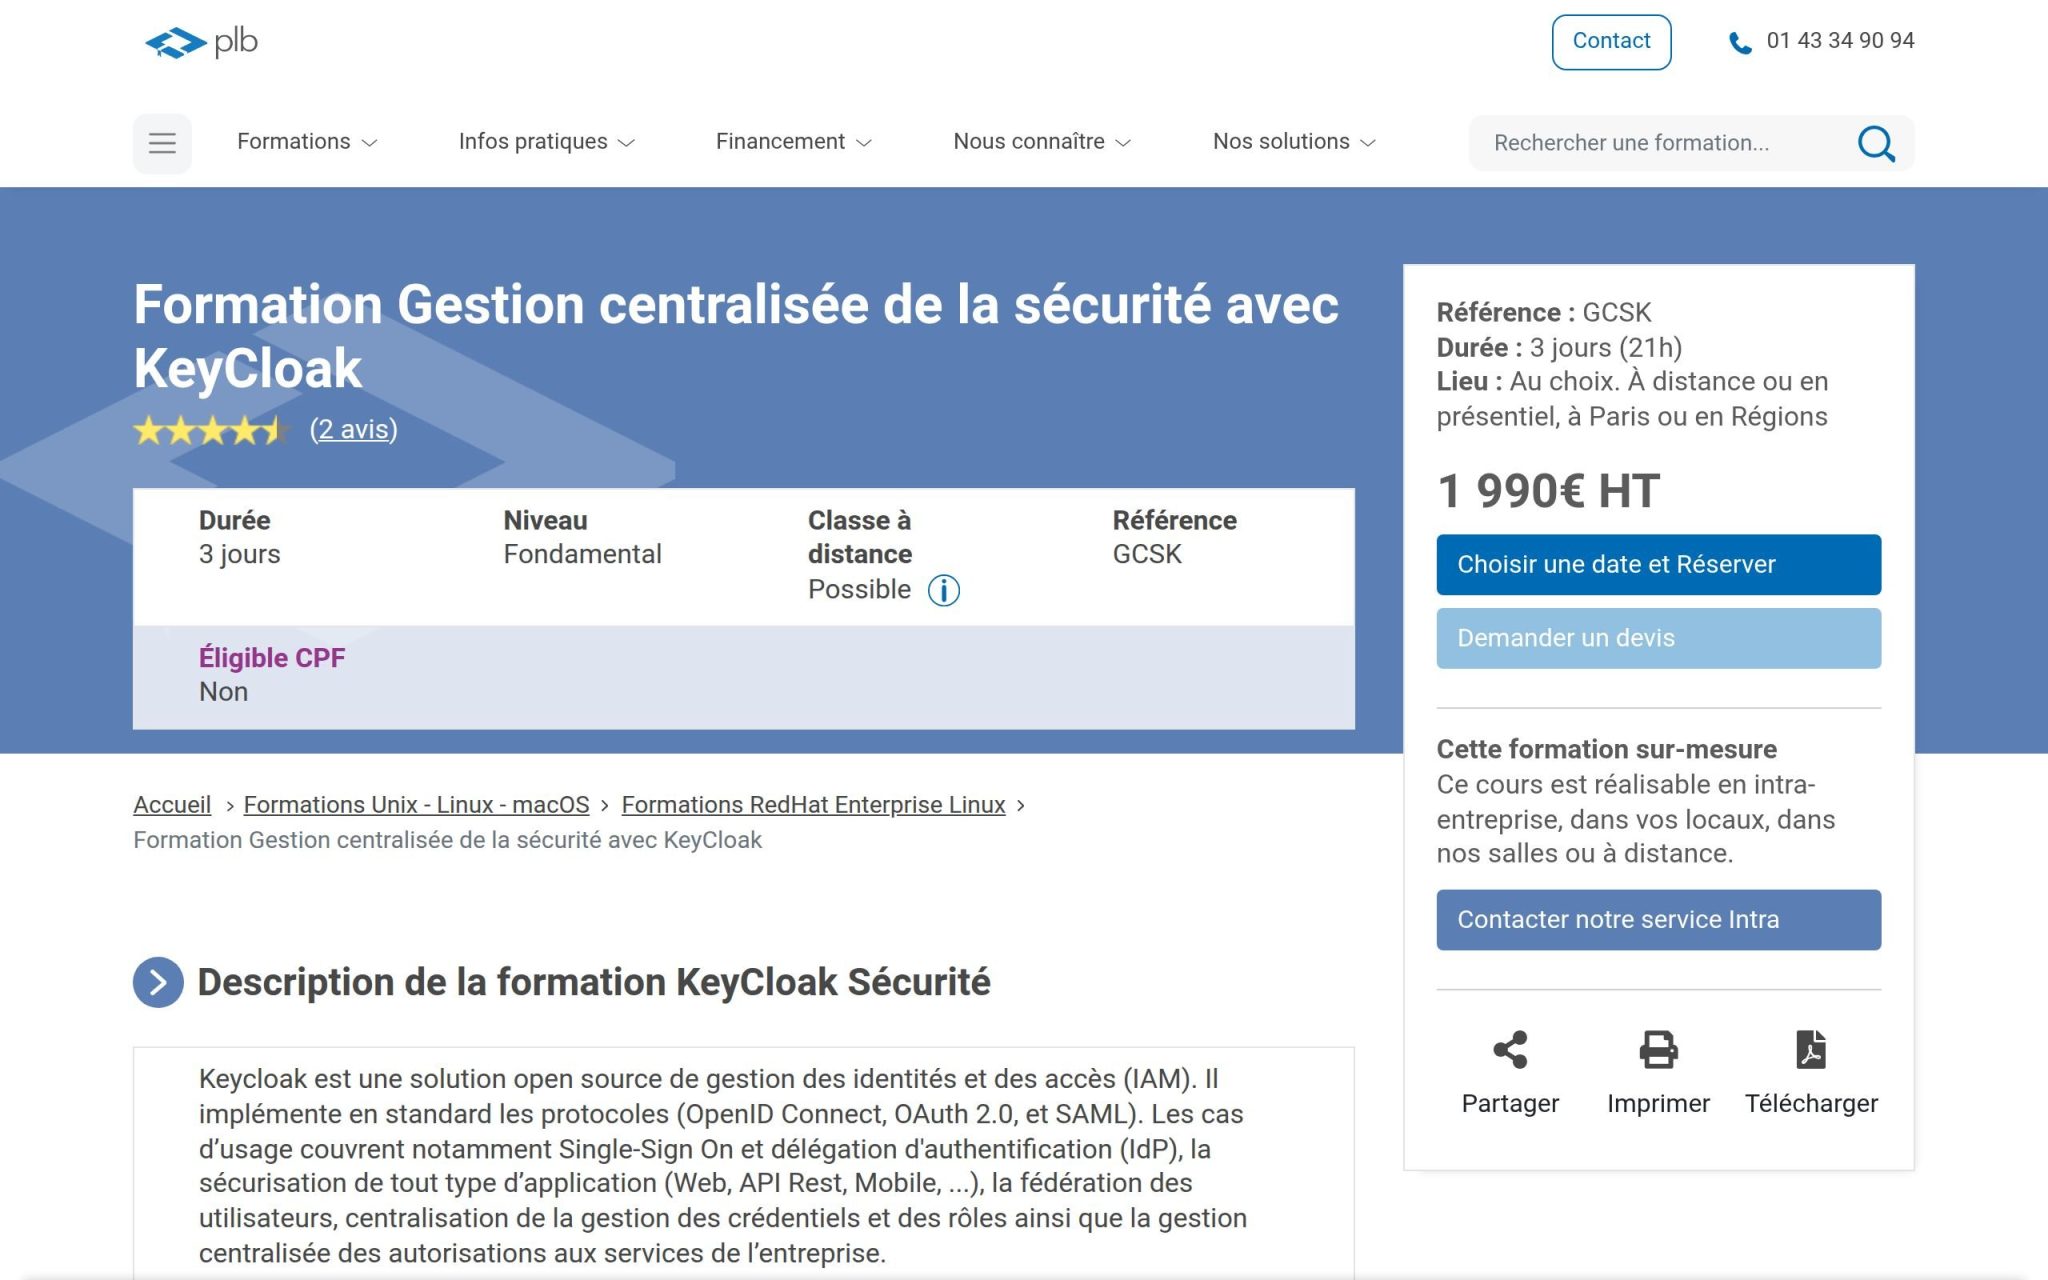Click the Contact button
This screenshot has height=1280, width=2048.
pyautogui.click(x=1611, y=42)
